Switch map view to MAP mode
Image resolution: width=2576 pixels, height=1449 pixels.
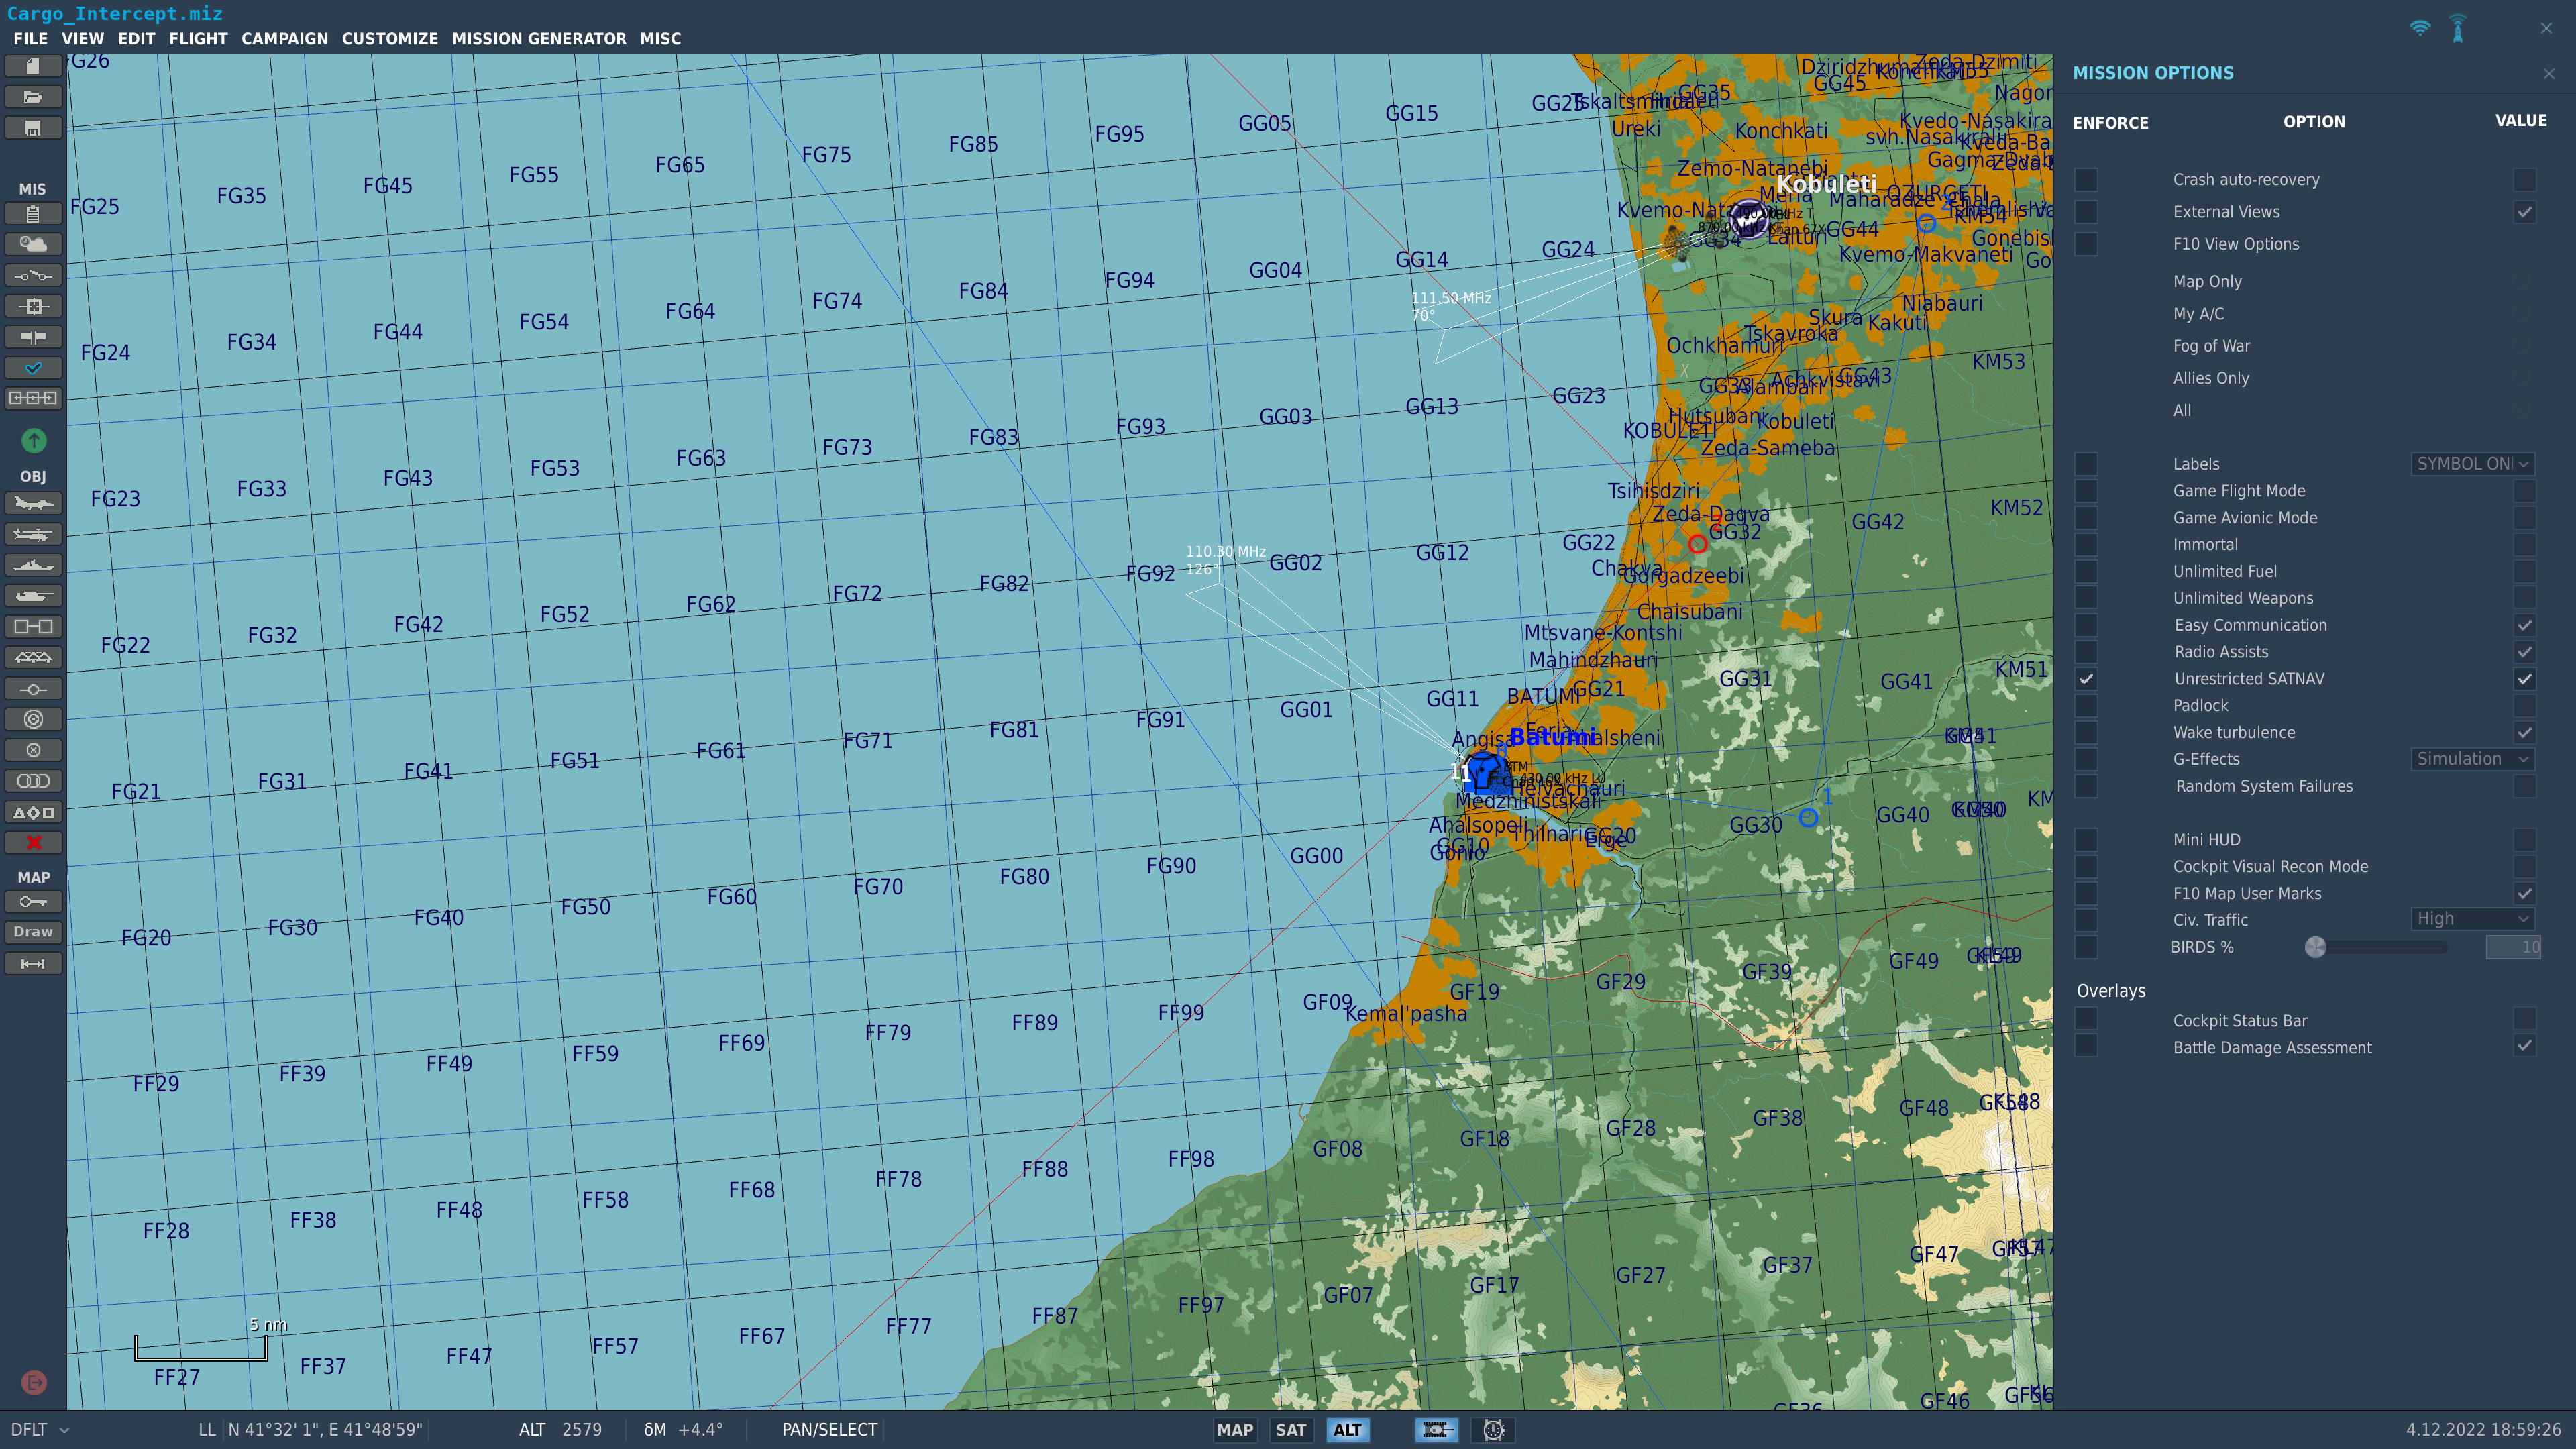point(1234,1430)
